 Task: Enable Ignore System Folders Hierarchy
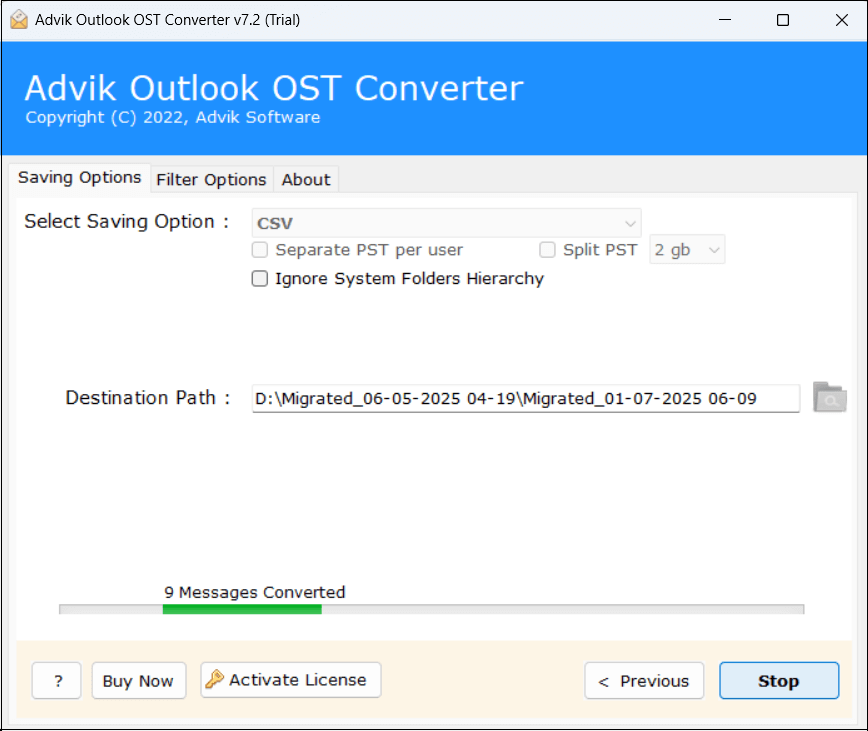(x=260, y=278)
